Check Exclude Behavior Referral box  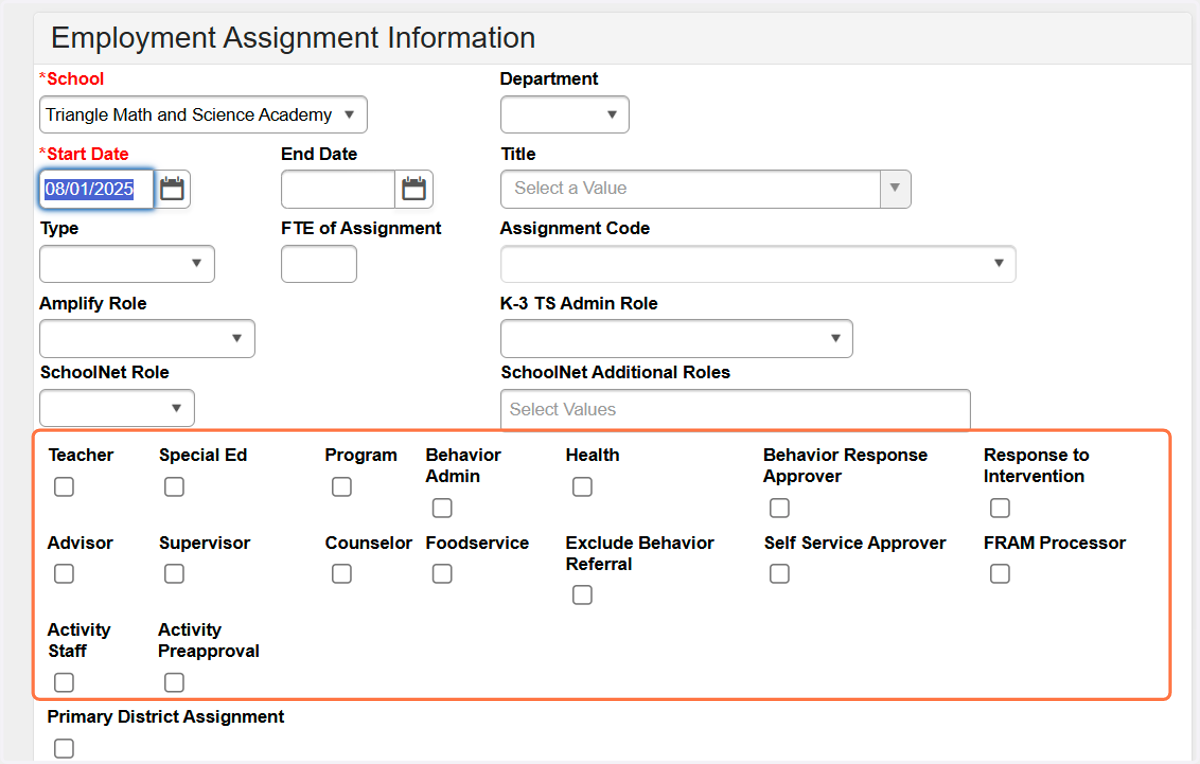(582, 595)
